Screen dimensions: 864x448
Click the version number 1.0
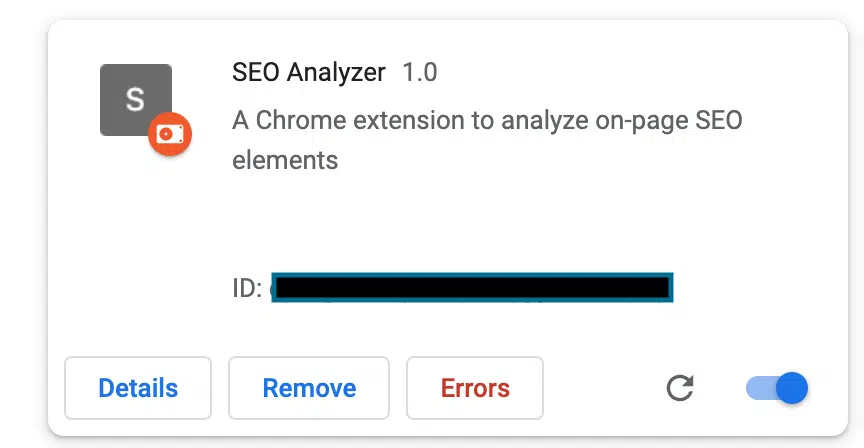tap(419, 73)
